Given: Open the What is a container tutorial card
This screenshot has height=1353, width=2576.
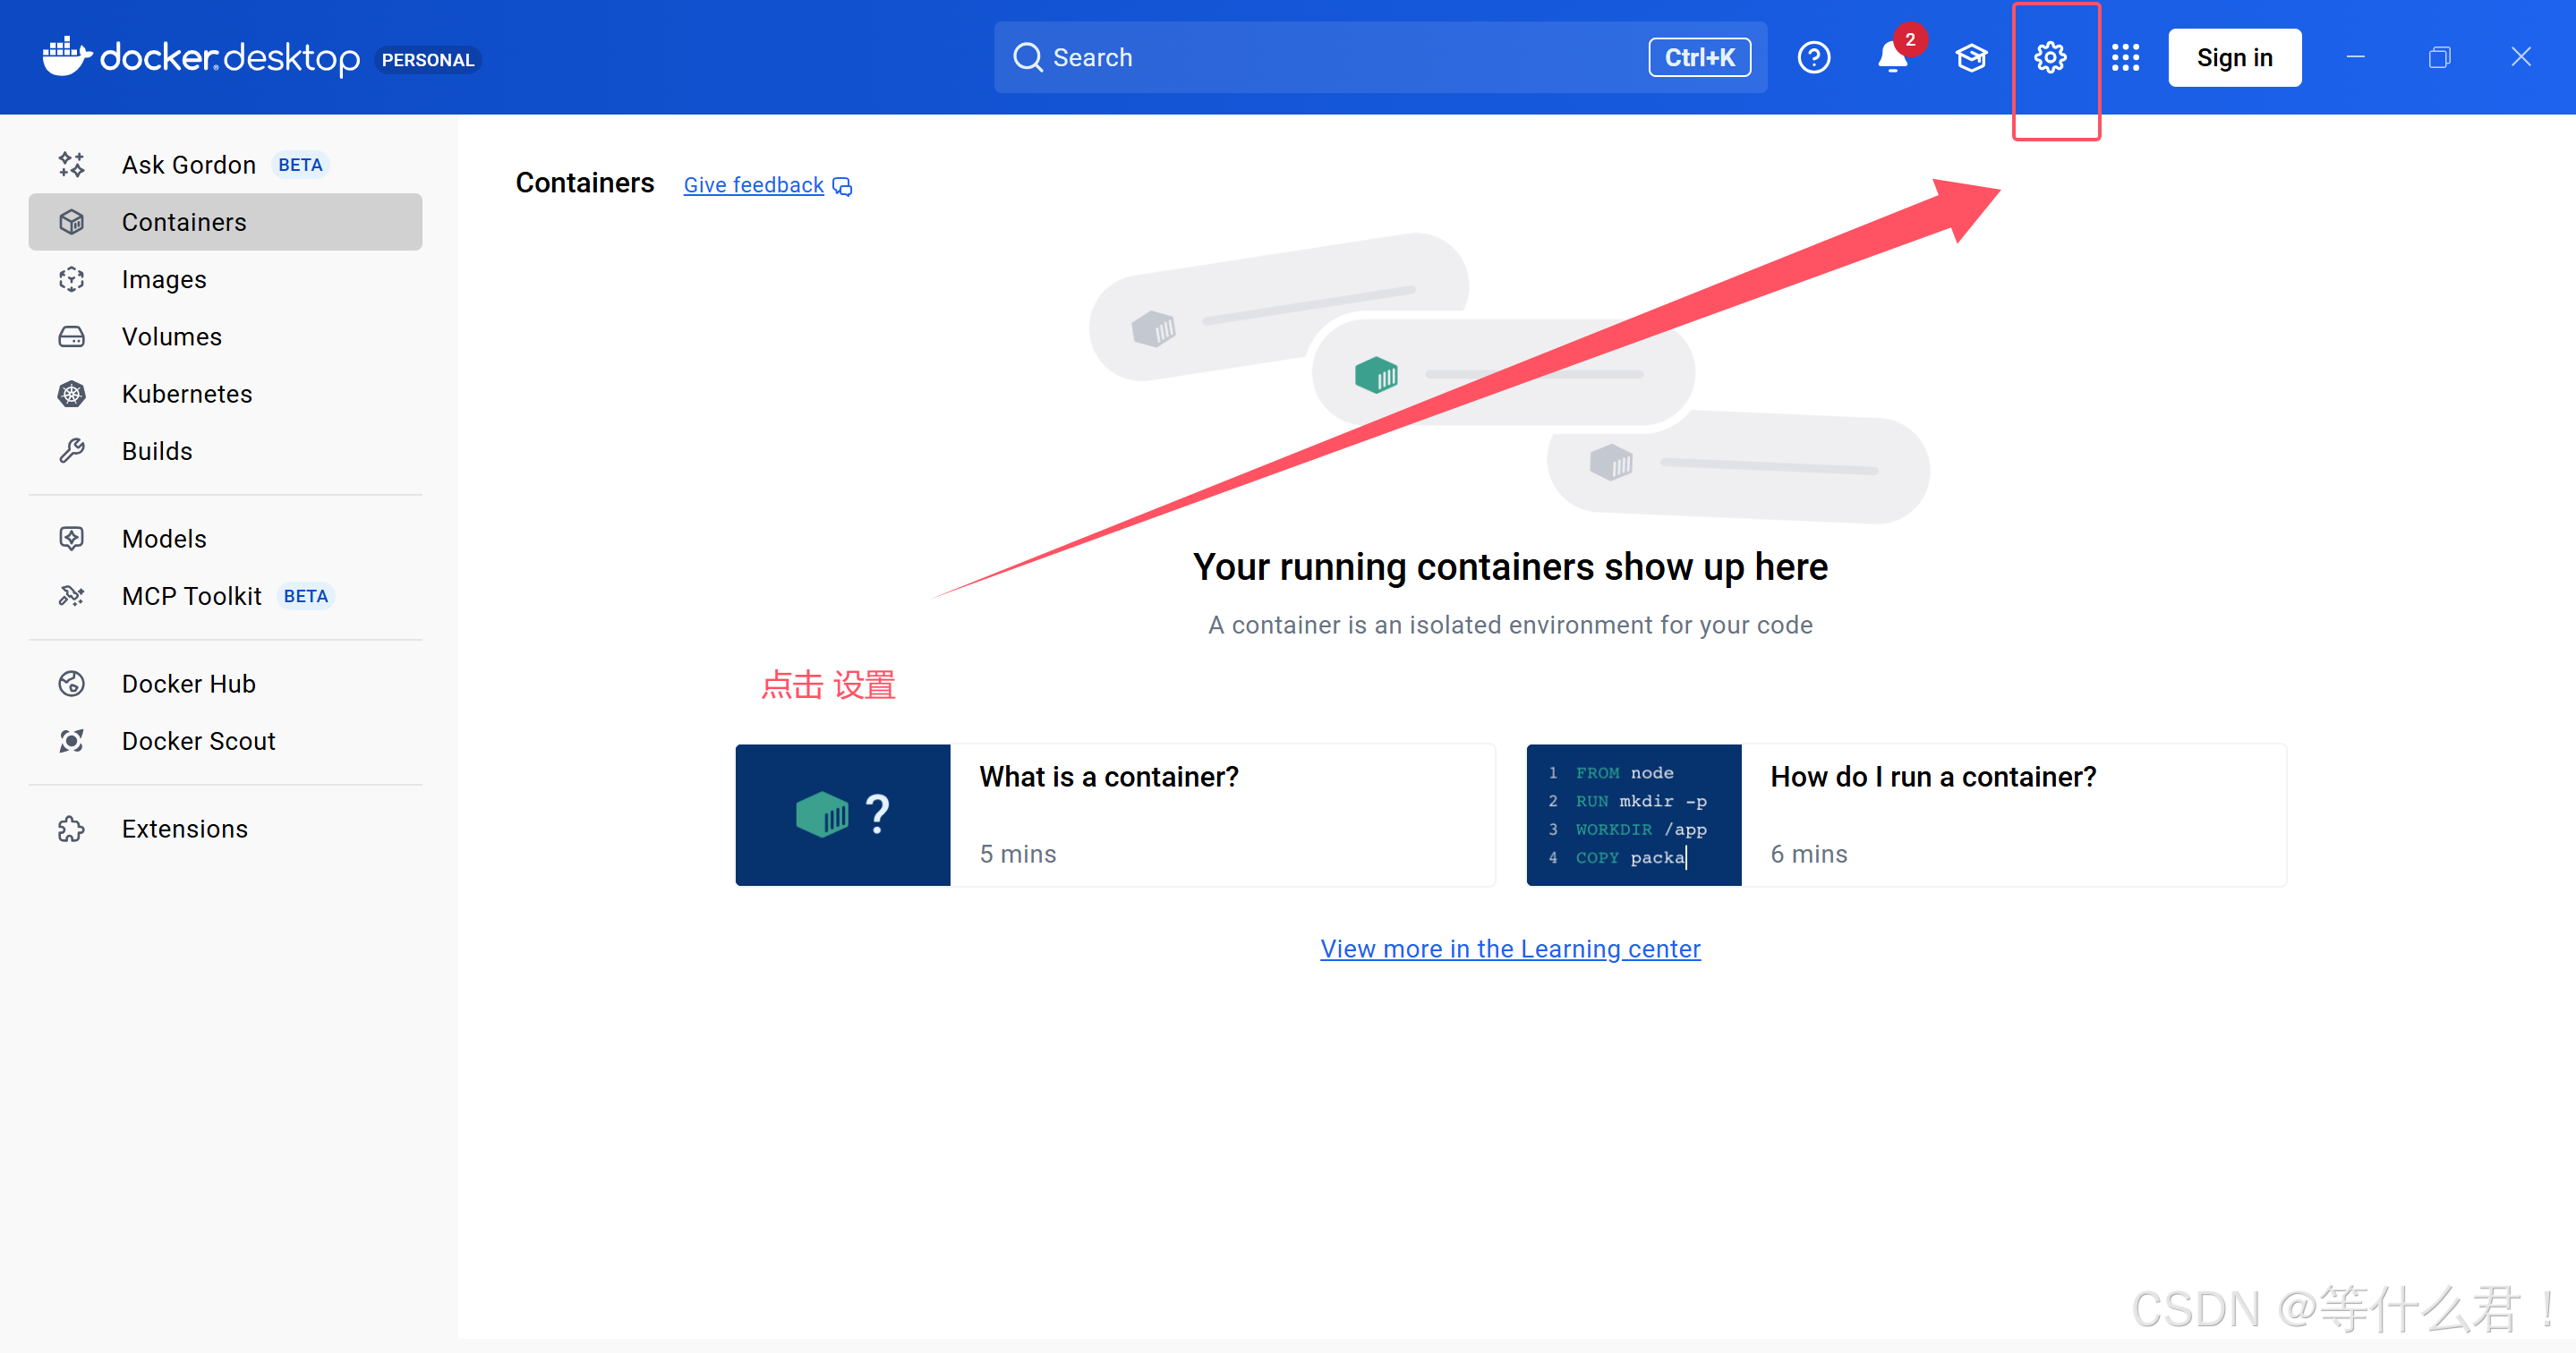Looking at the screenshot, I should 1114,815.
